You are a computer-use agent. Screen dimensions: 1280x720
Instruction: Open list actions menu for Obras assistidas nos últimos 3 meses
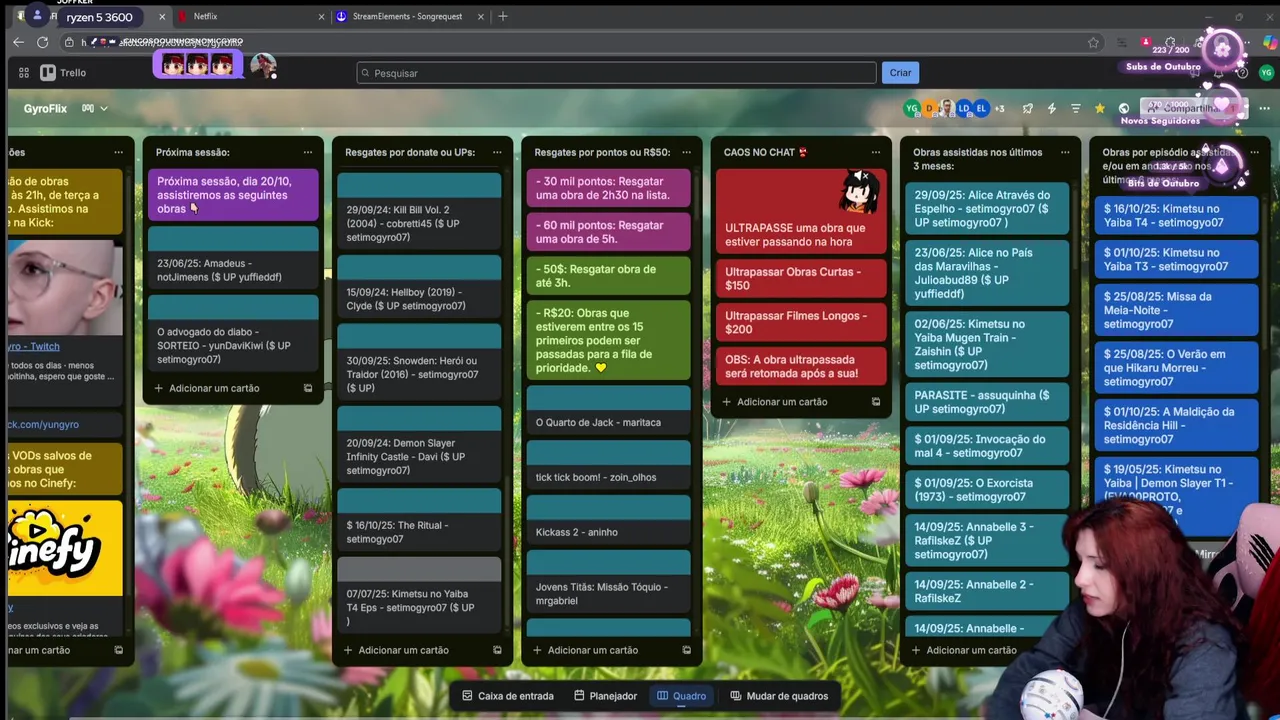point(1065,152)
